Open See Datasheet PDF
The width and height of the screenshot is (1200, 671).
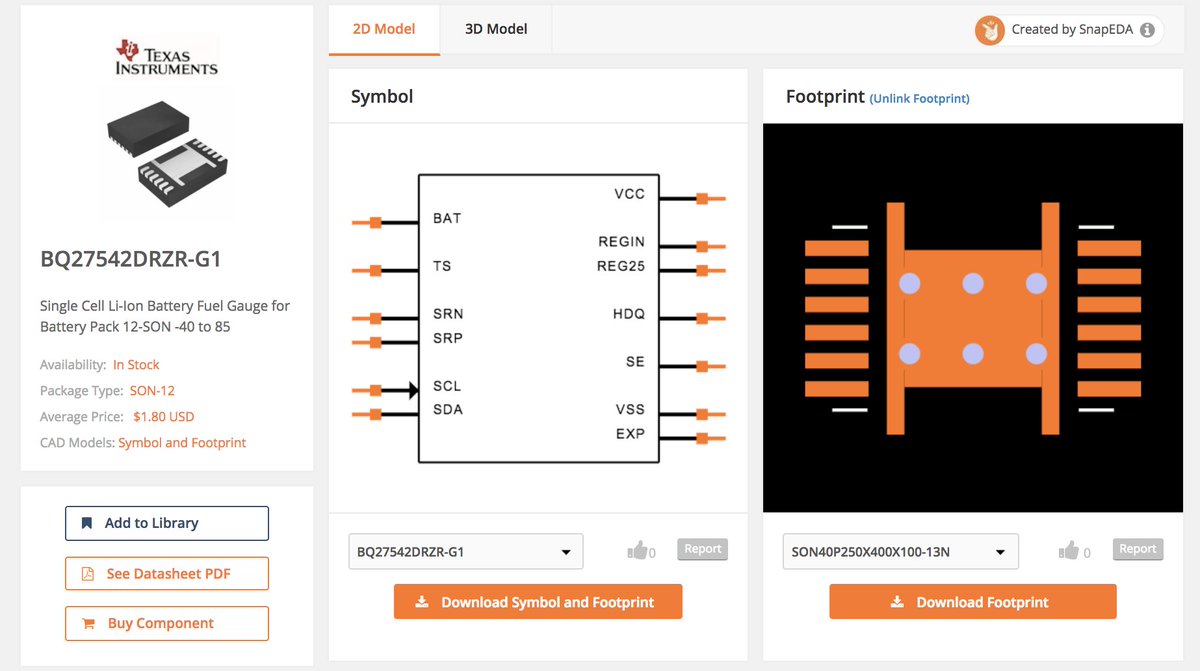167,574
